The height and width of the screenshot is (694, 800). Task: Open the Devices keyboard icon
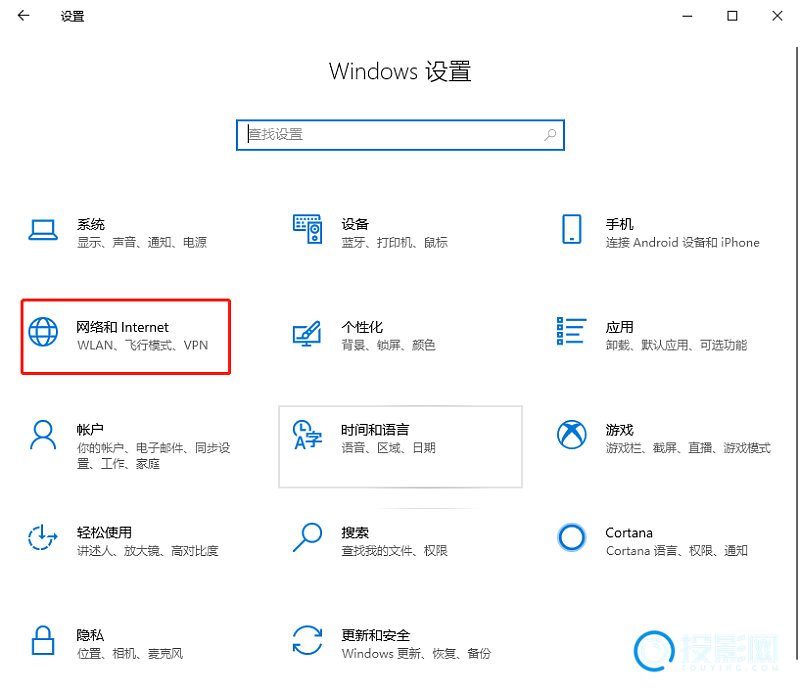[307, 230]
